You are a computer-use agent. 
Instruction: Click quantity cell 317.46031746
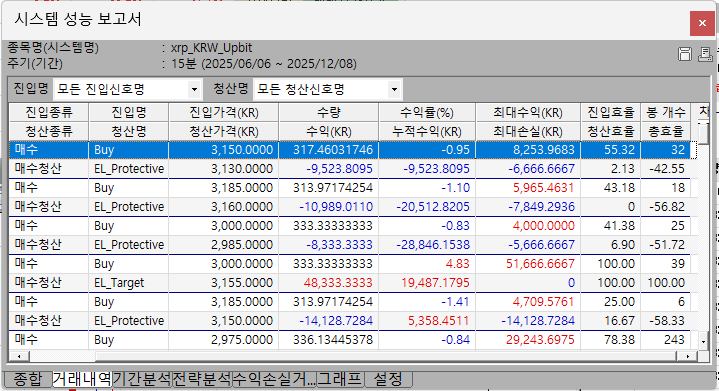click(x=329, y=150)
